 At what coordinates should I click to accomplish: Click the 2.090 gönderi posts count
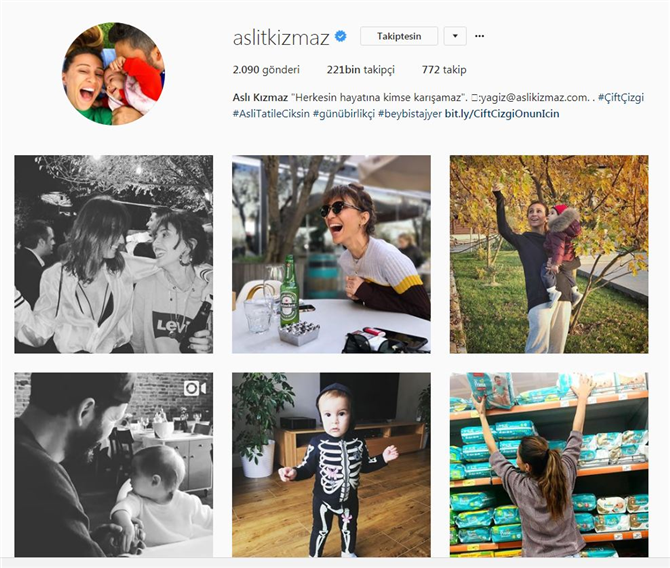(x=266, y=70)
